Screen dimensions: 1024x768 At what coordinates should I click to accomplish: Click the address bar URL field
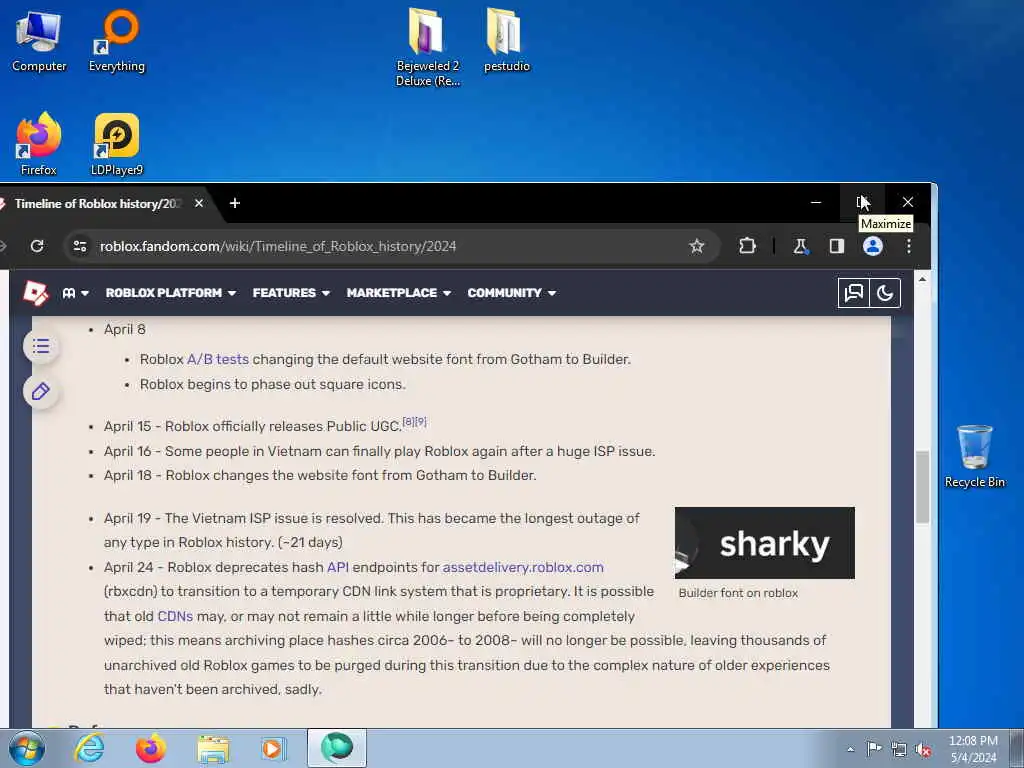click(392, 246)
